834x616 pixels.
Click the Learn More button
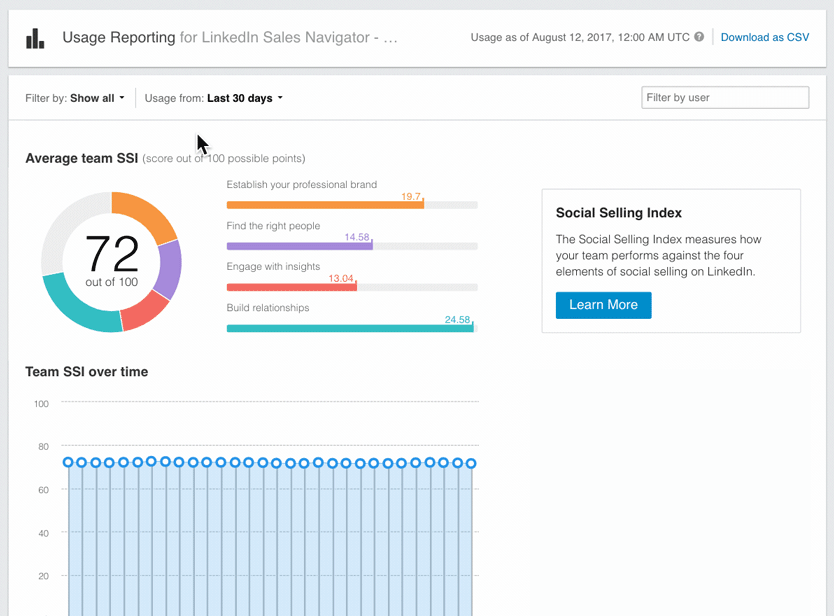[603, 305]
